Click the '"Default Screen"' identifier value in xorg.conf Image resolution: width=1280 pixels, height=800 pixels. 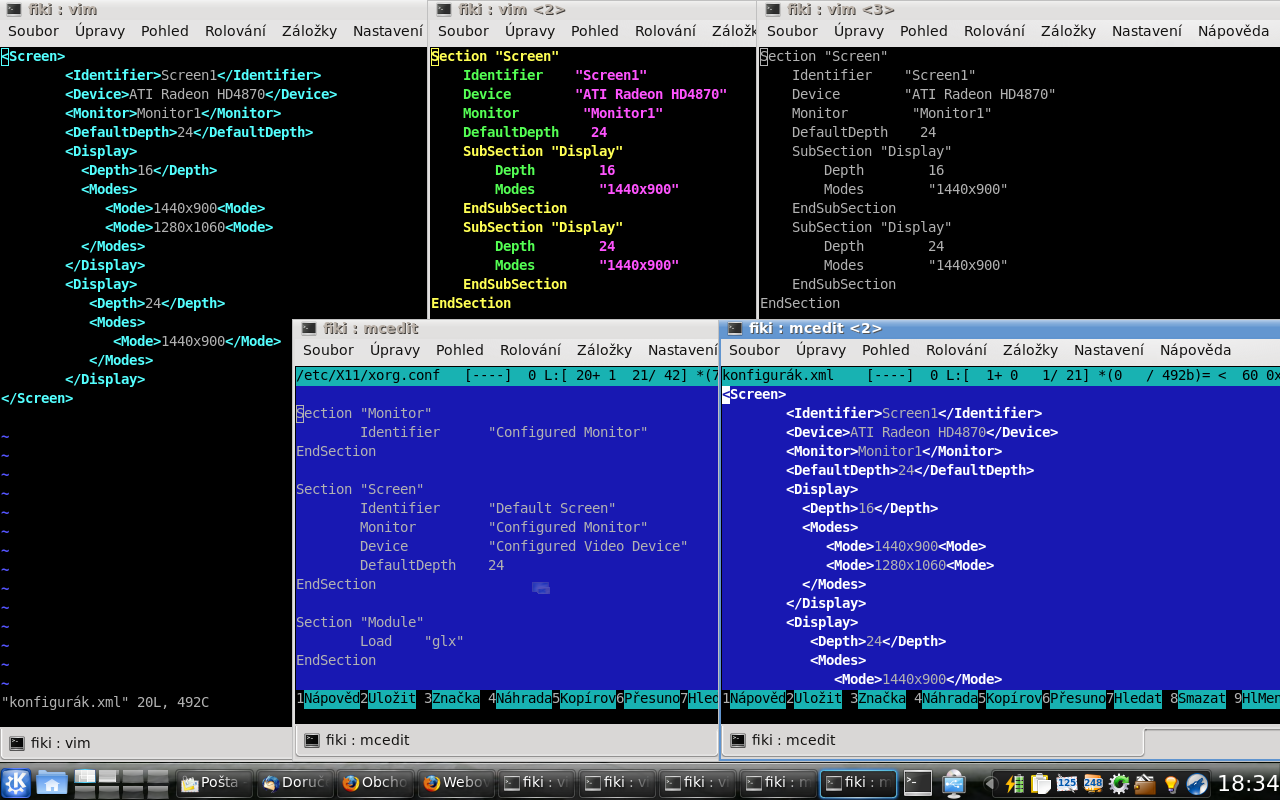click(552, 508)
